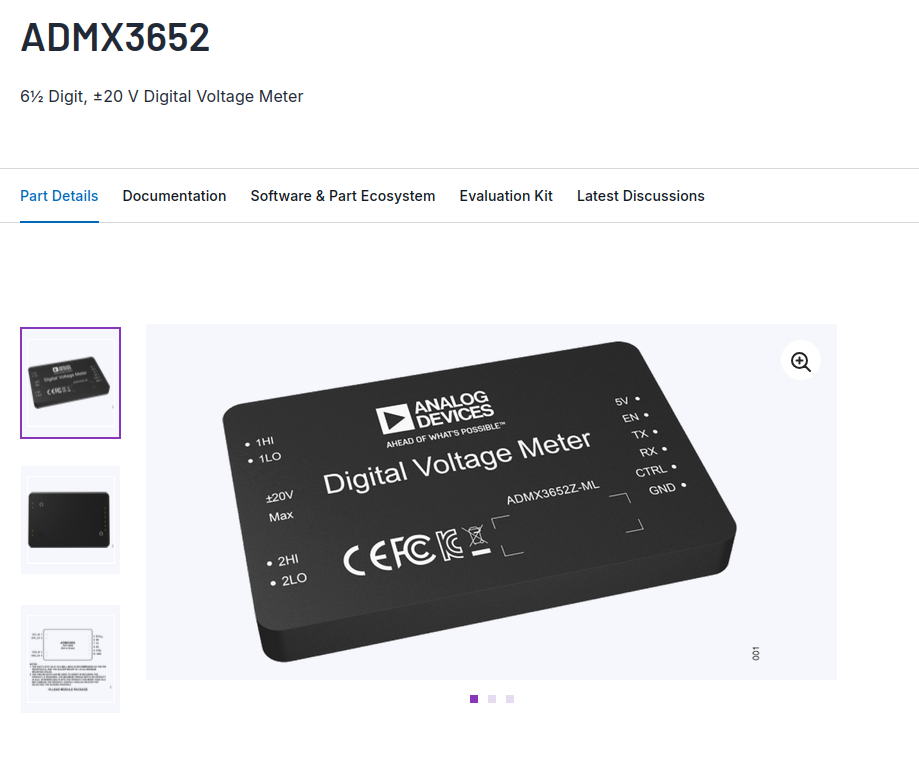
Task: Click the Digital Voltage Meter text on module
Action: [x=457, y=463]
